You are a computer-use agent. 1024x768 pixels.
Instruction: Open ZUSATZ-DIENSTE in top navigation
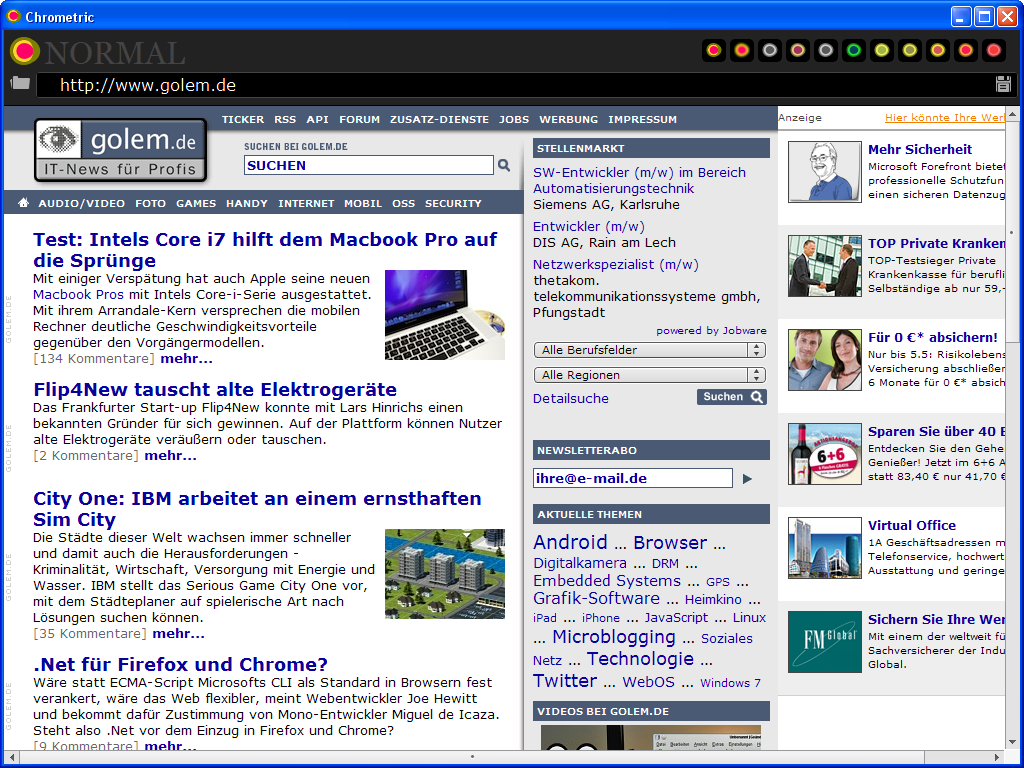pos(440,120)
